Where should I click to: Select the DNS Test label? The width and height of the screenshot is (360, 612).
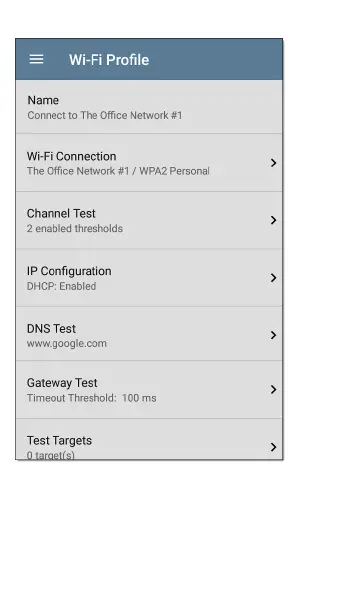click(x=51, y=329)
